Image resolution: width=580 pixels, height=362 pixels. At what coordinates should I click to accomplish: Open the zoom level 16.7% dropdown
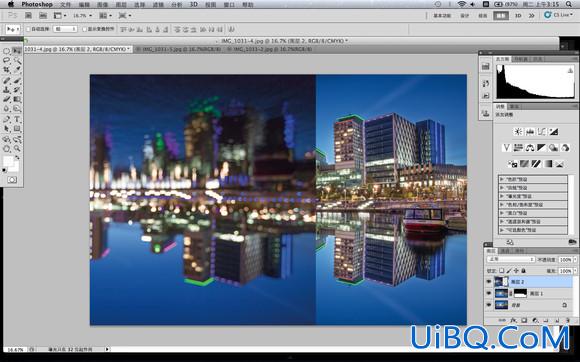pos(82,16)
